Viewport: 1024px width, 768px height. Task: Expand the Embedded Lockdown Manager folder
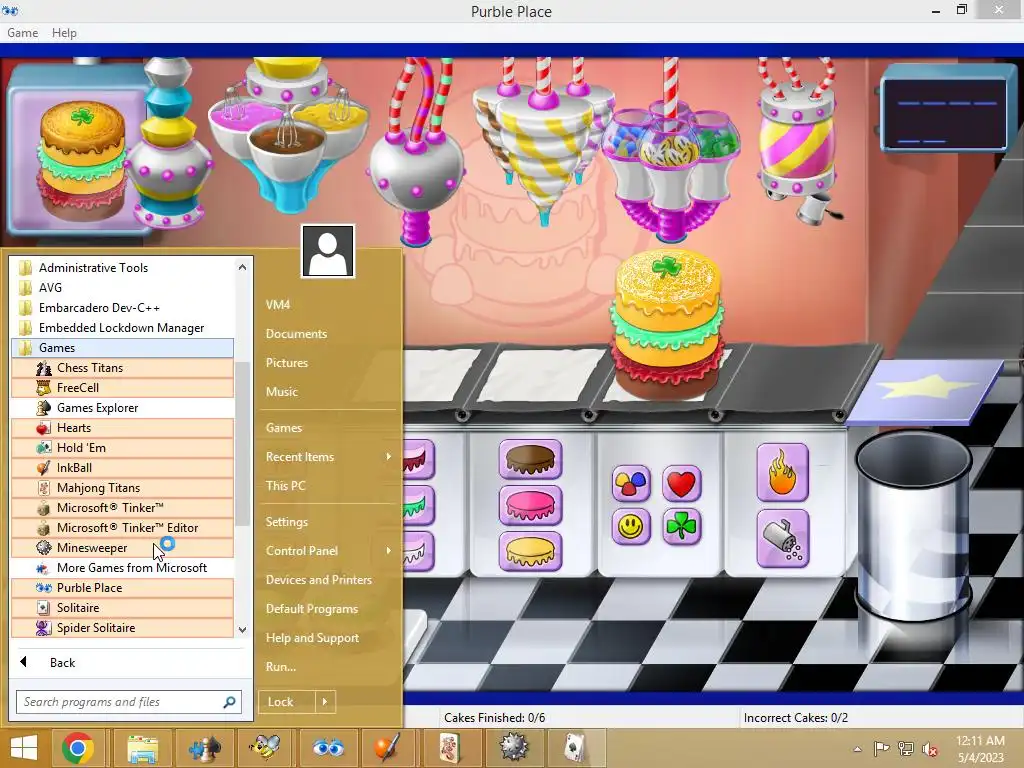coord(122,328)
